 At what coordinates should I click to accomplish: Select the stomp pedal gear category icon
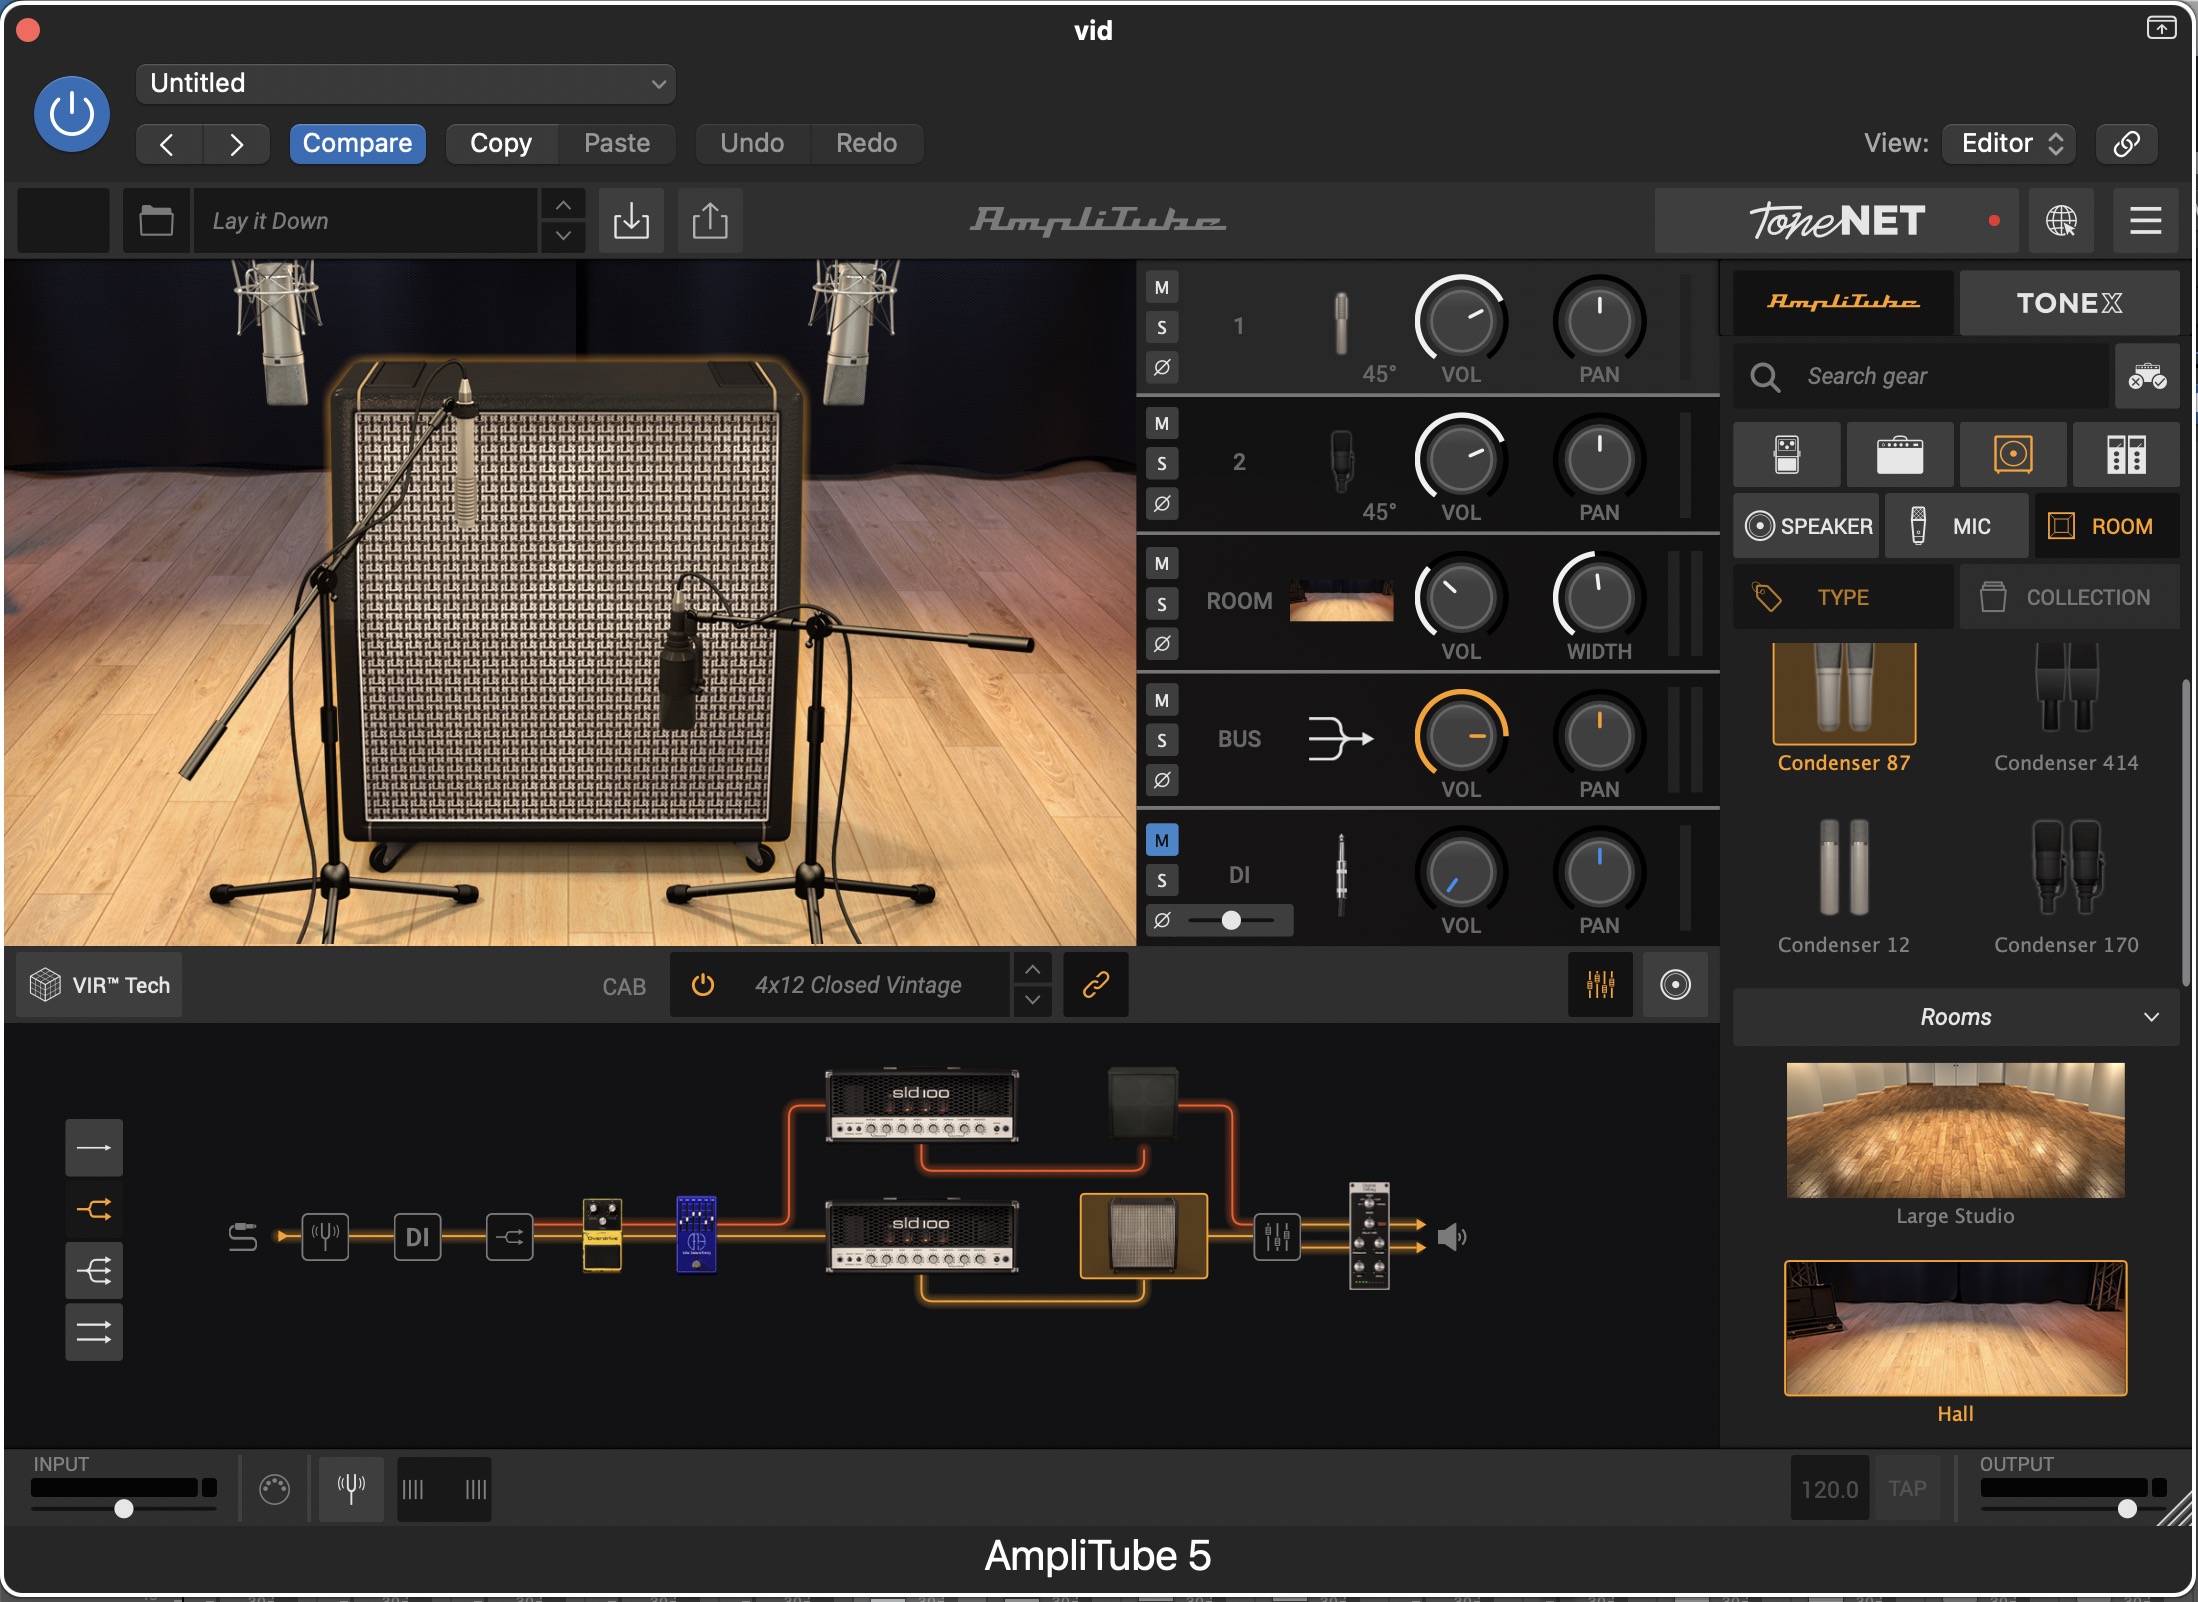[x=1786, y=455]
